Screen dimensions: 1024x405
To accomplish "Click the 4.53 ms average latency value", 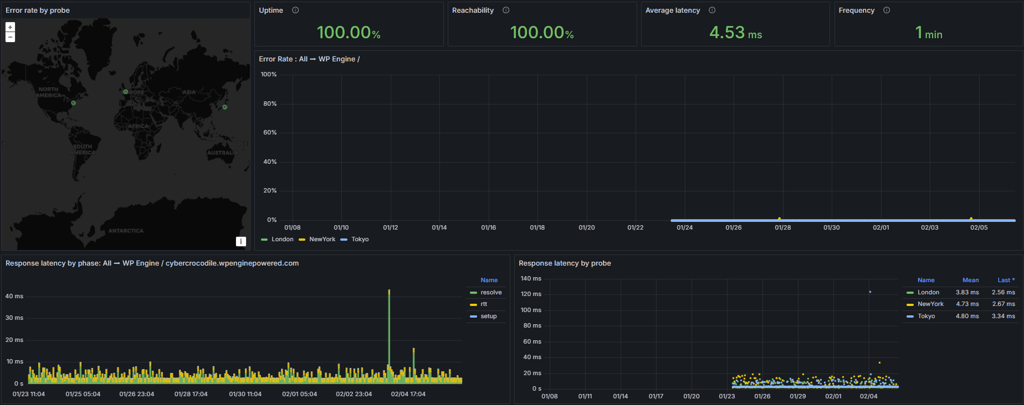I will [x=735, y=33].
